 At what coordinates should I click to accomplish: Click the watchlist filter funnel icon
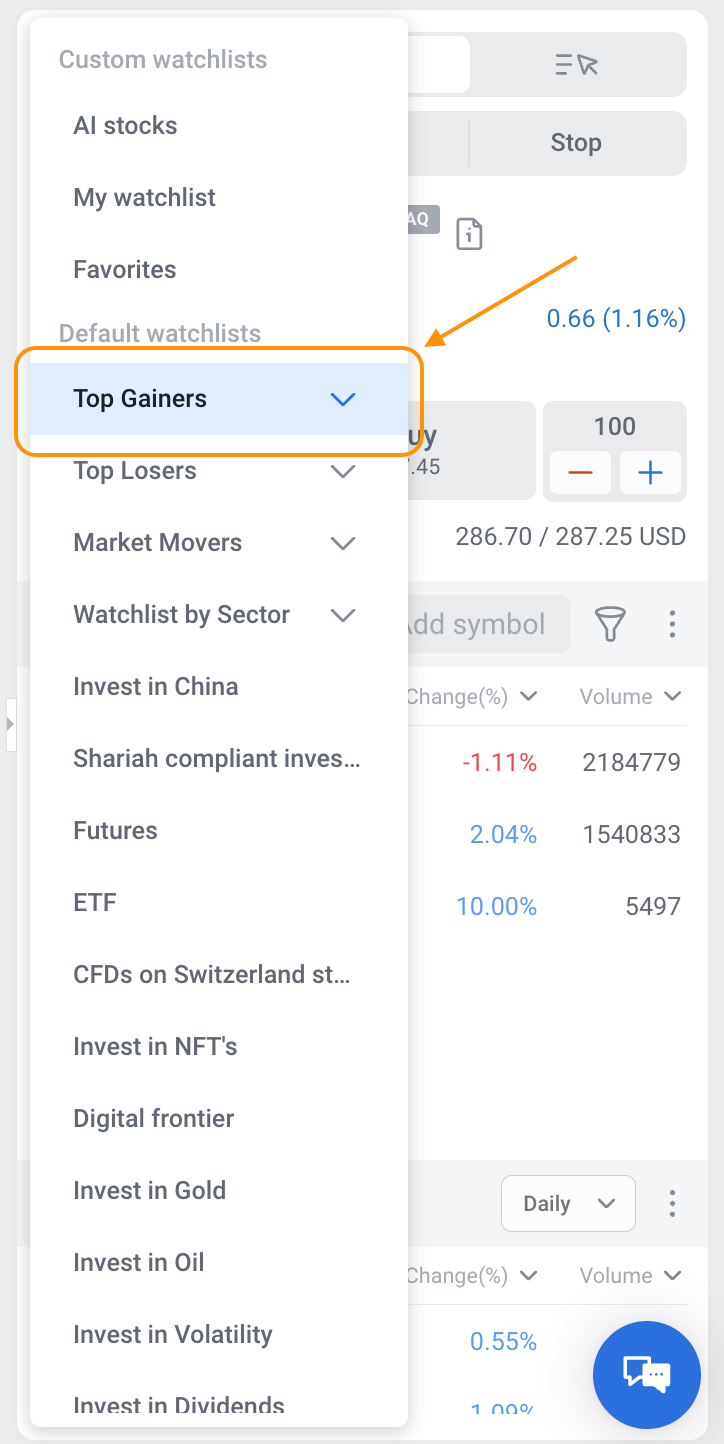point(610,624)
